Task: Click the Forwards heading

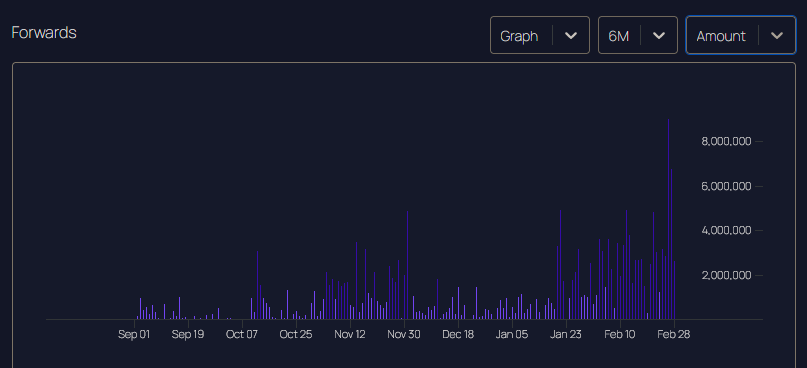Action: coord(44,33)
